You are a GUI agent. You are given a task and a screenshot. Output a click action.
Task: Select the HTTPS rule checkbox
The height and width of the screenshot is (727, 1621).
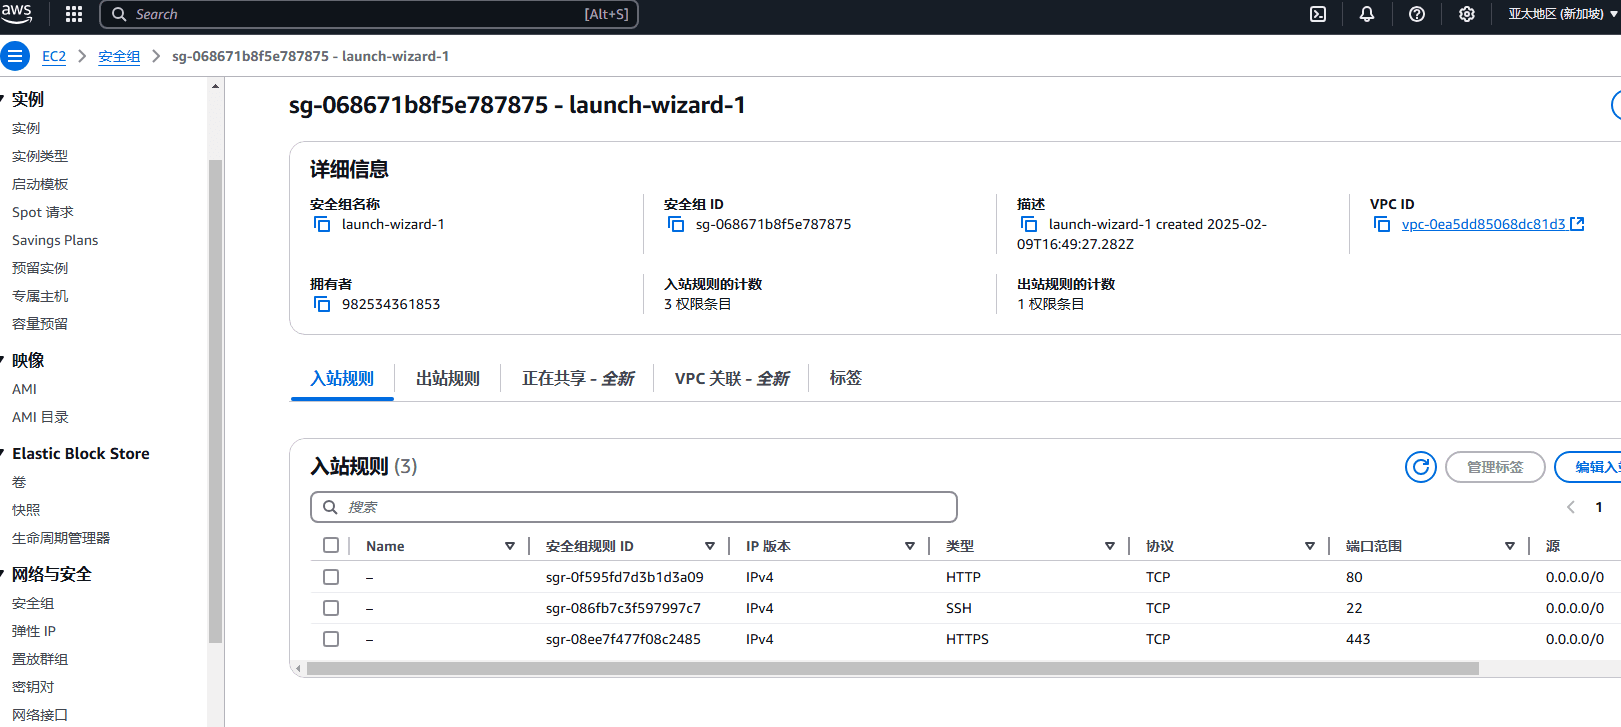[331, 639]
